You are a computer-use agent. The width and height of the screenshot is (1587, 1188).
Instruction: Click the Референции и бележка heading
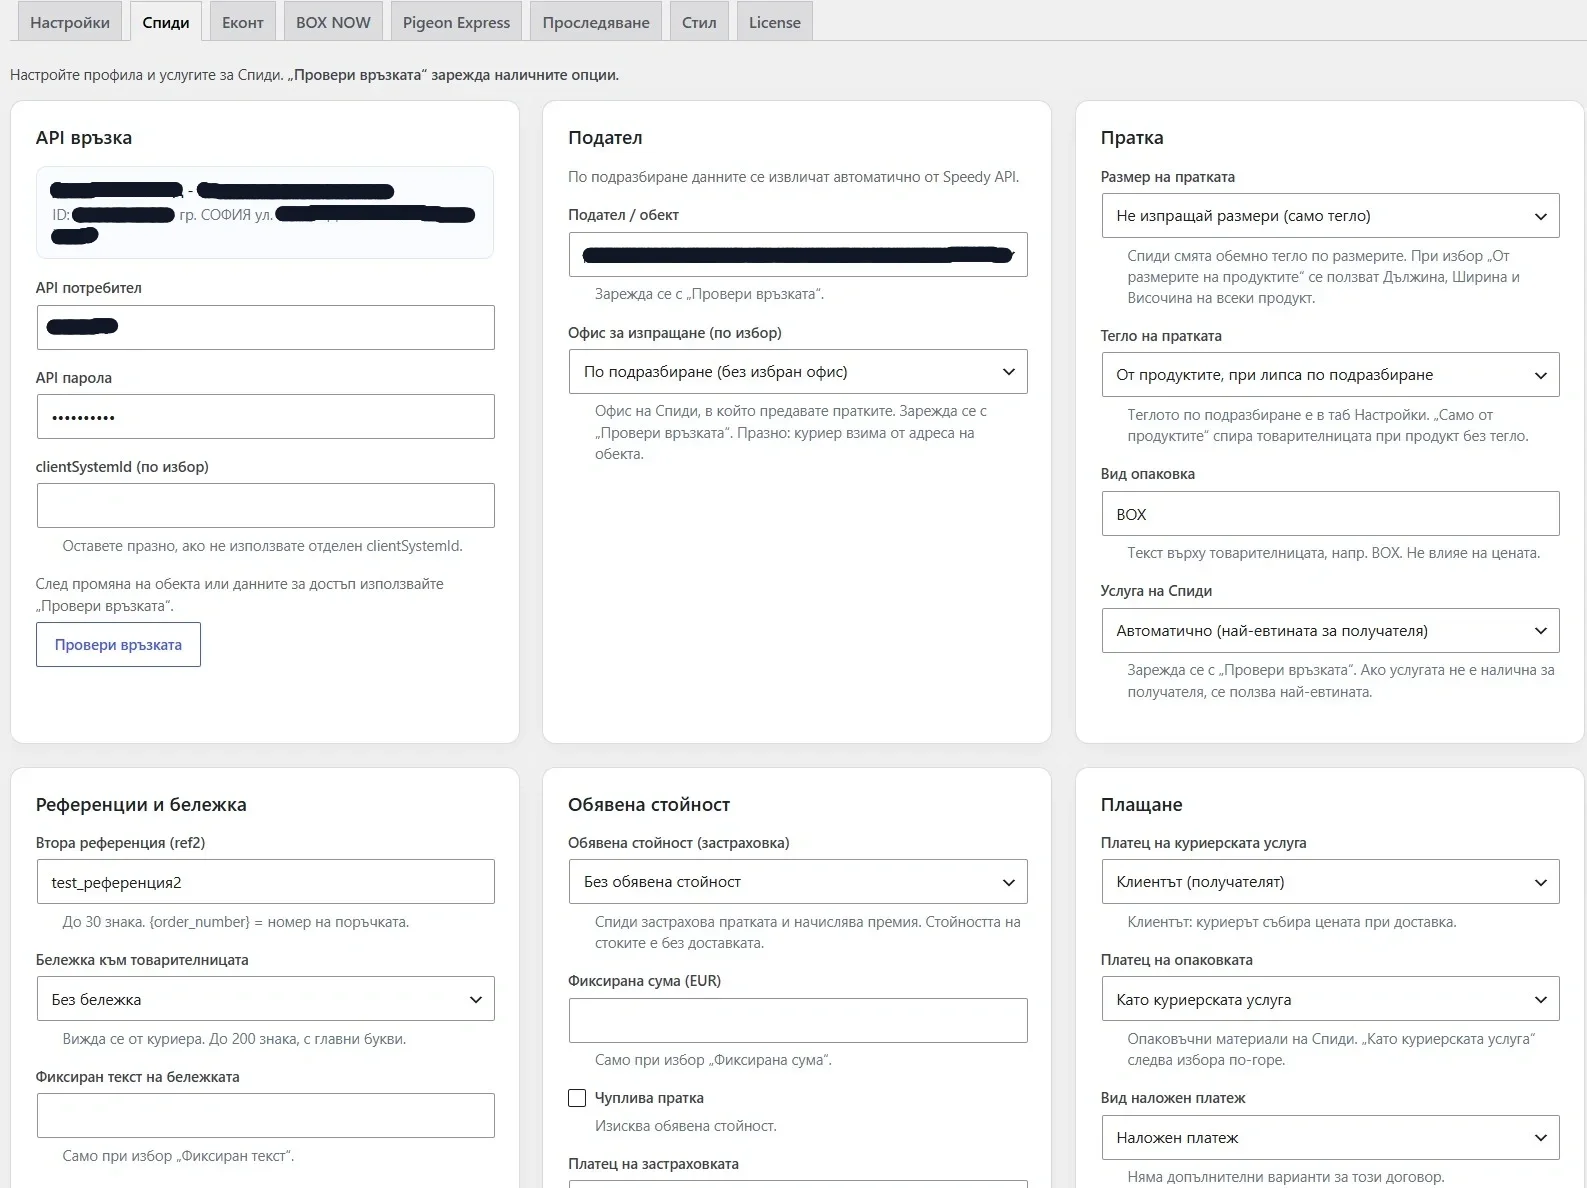[x=141, y=805]
